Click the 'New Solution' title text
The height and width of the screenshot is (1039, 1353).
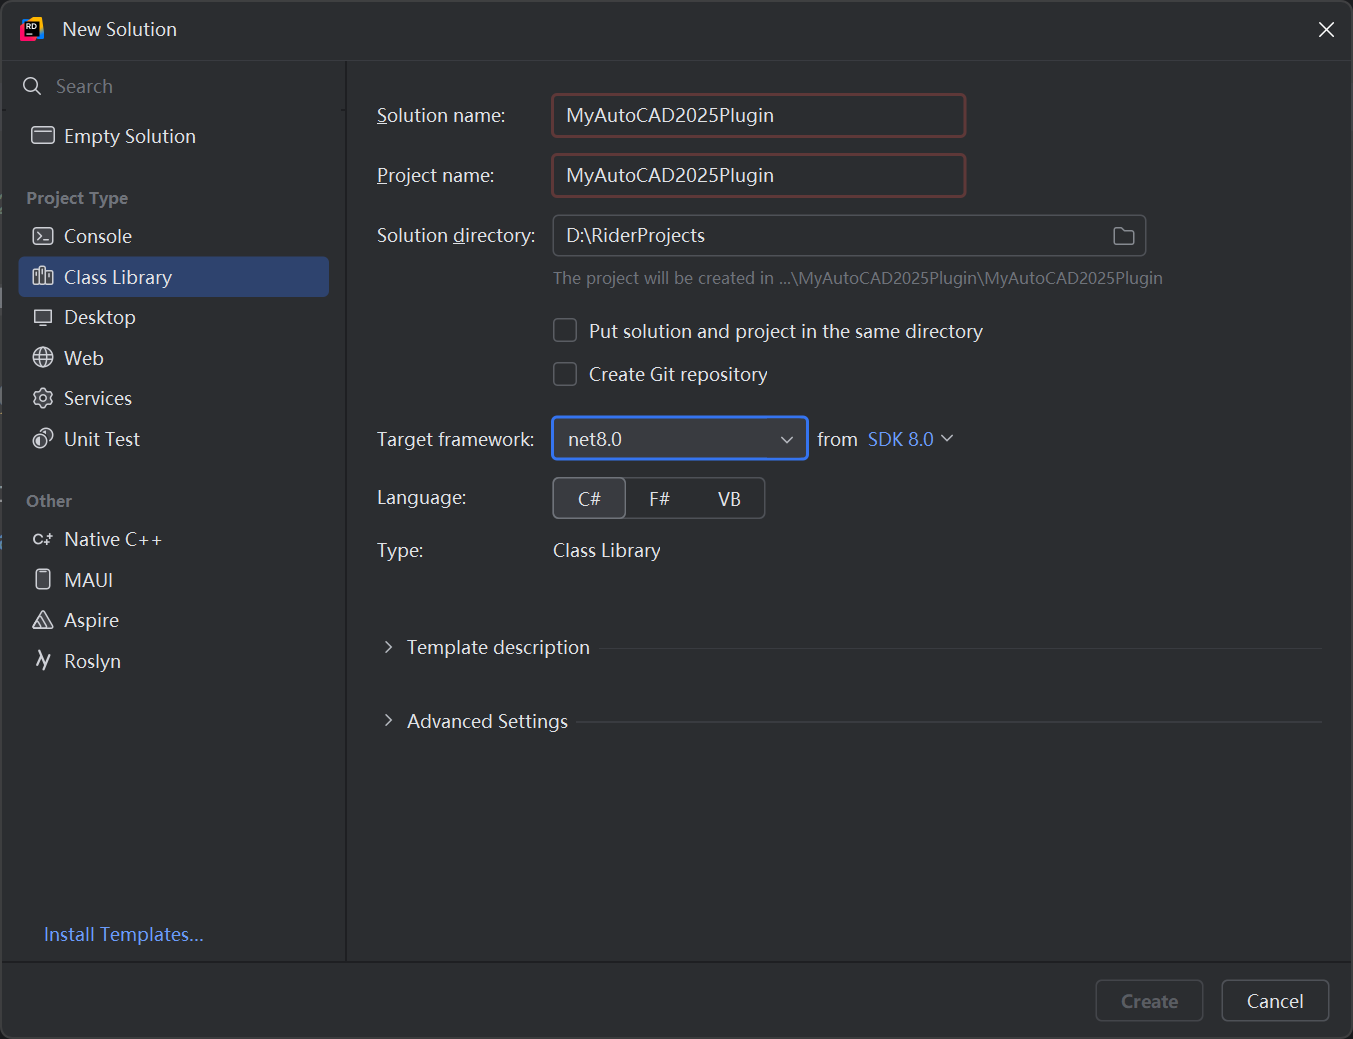pos(120,29)
